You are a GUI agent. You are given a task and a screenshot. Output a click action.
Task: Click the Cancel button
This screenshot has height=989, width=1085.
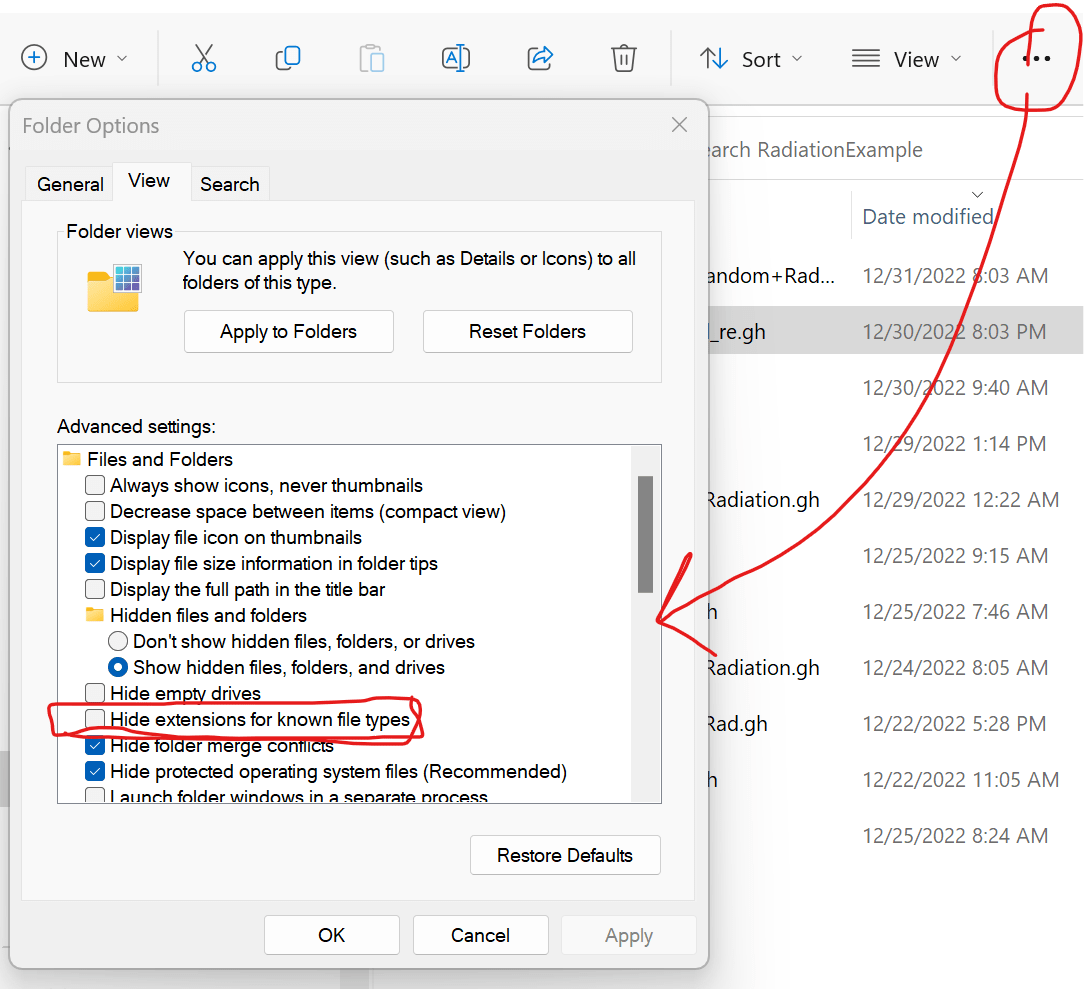pyautogui.click(x=480, y=935)
